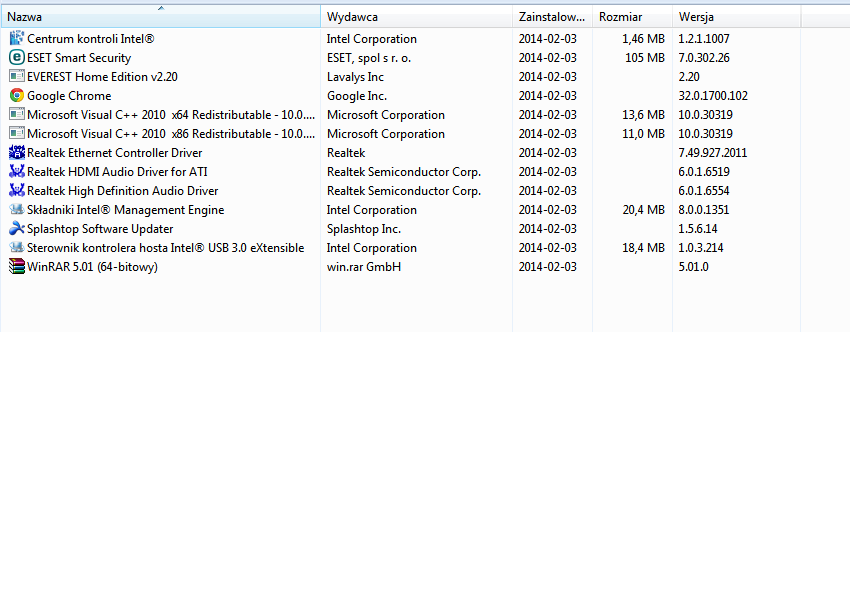Viewport: 850px width, 614px height.
Task: Select Realtek Ethernet Controller Driver
Action: pyautogui.click(x=114, y=153)
